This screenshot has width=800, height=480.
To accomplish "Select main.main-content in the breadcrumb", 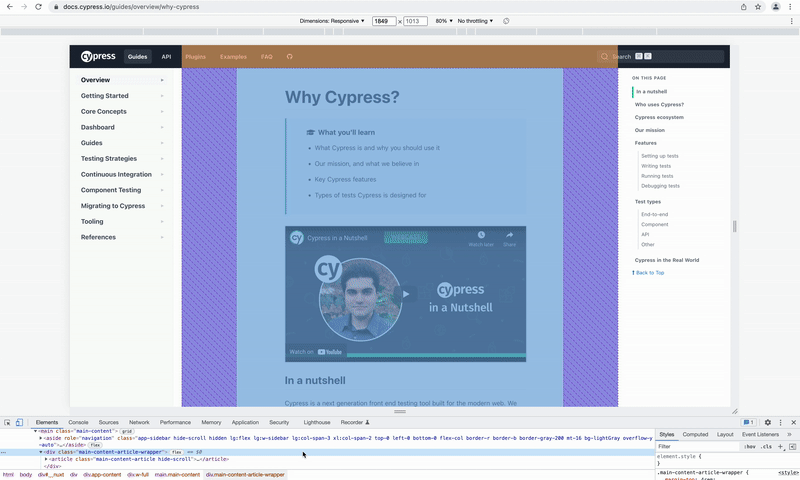I will 177,475.
